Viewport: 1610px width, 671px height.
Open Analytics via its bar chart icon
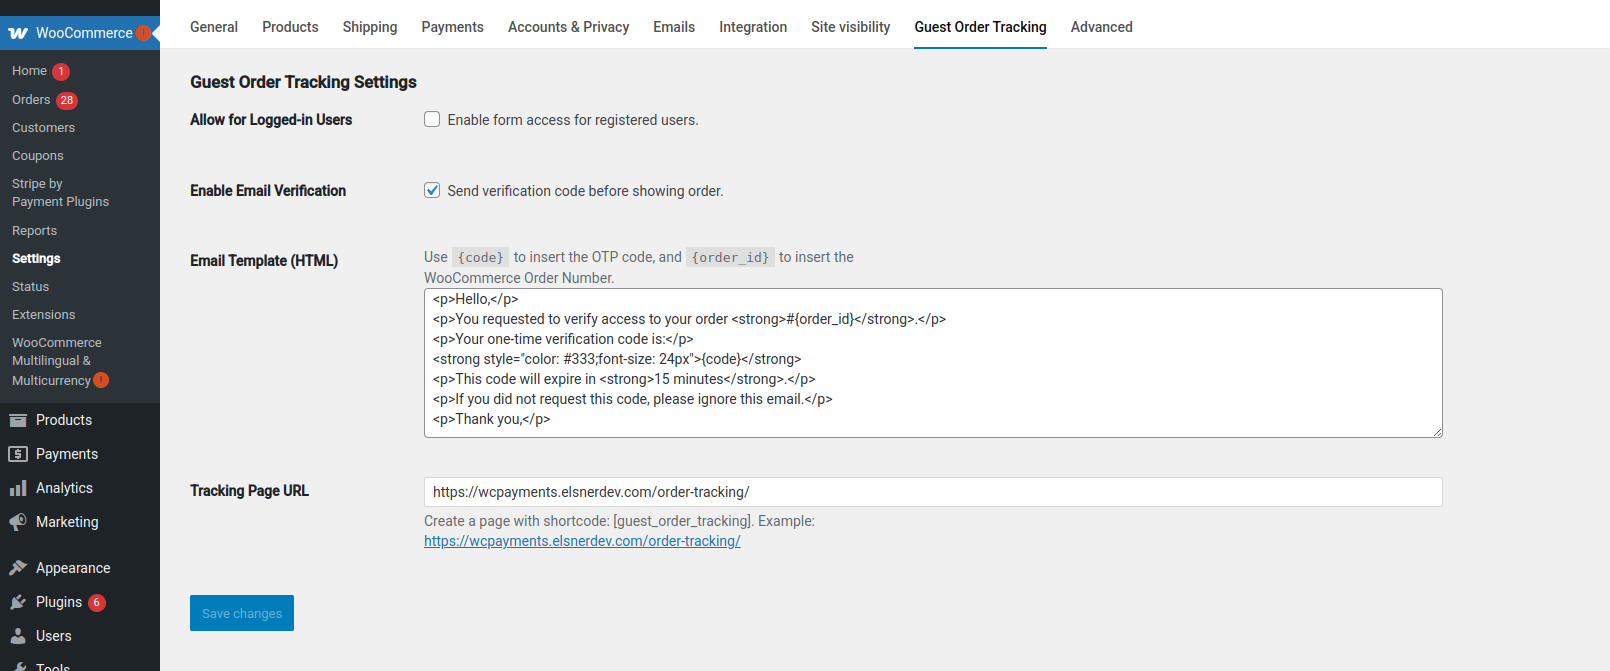[x=18, y=488]
